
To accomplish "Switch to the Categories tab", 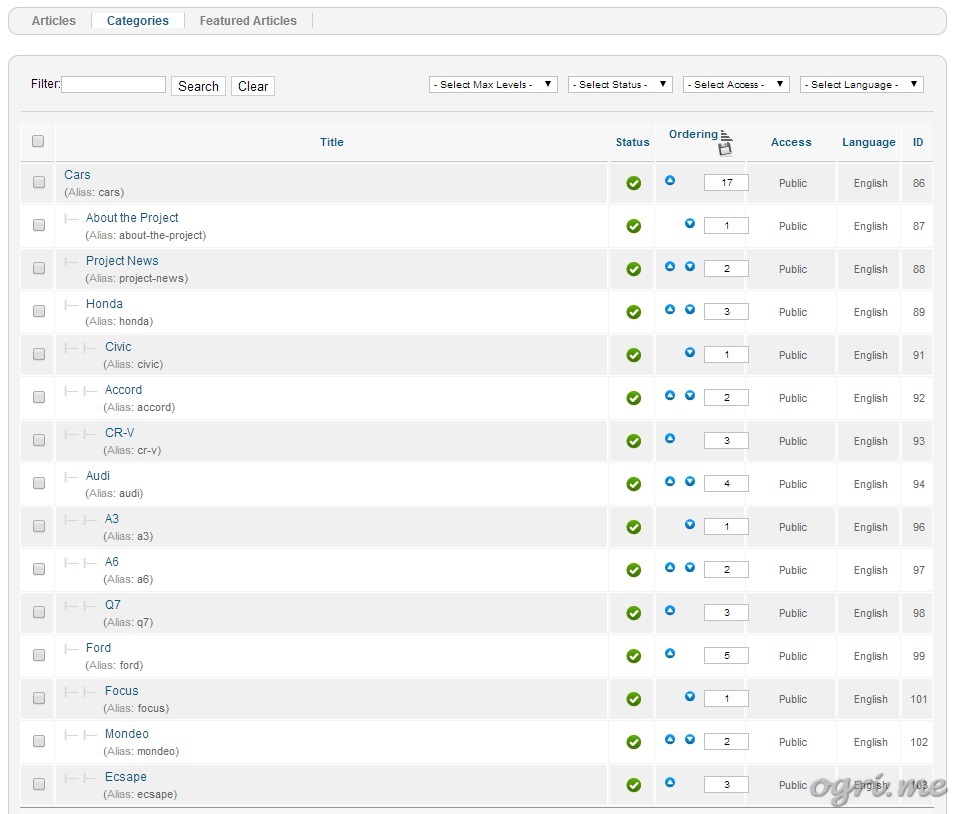I will pos(138,21).
